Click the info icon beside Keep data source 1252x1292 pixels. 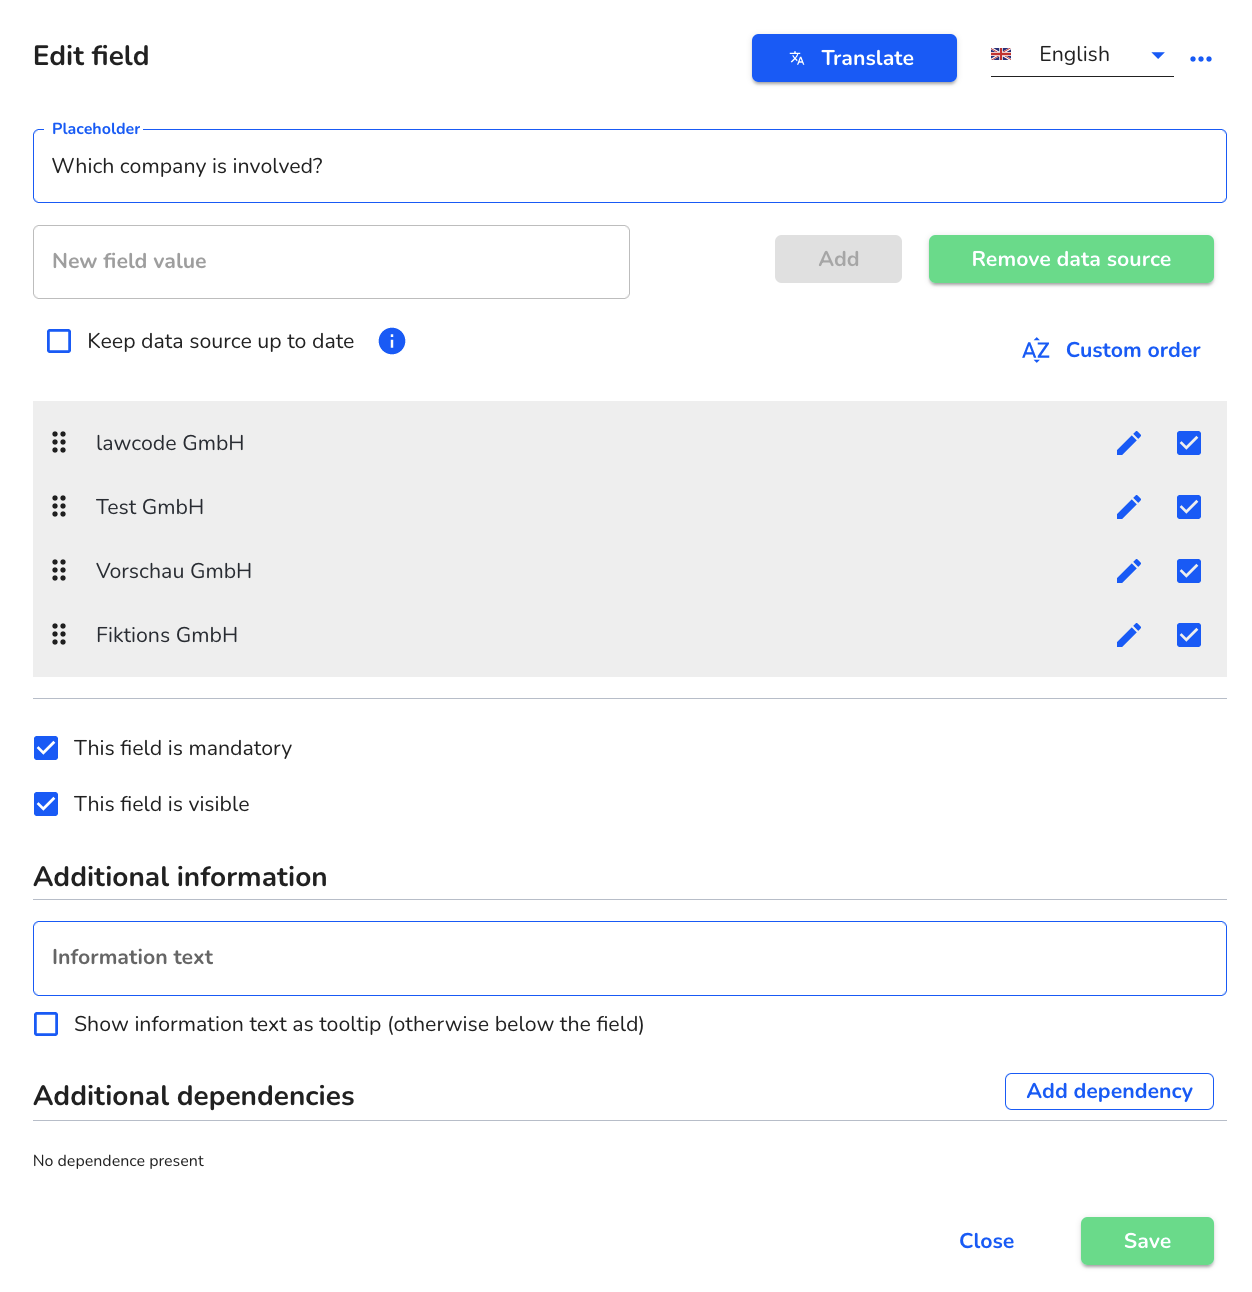[392, 341]
